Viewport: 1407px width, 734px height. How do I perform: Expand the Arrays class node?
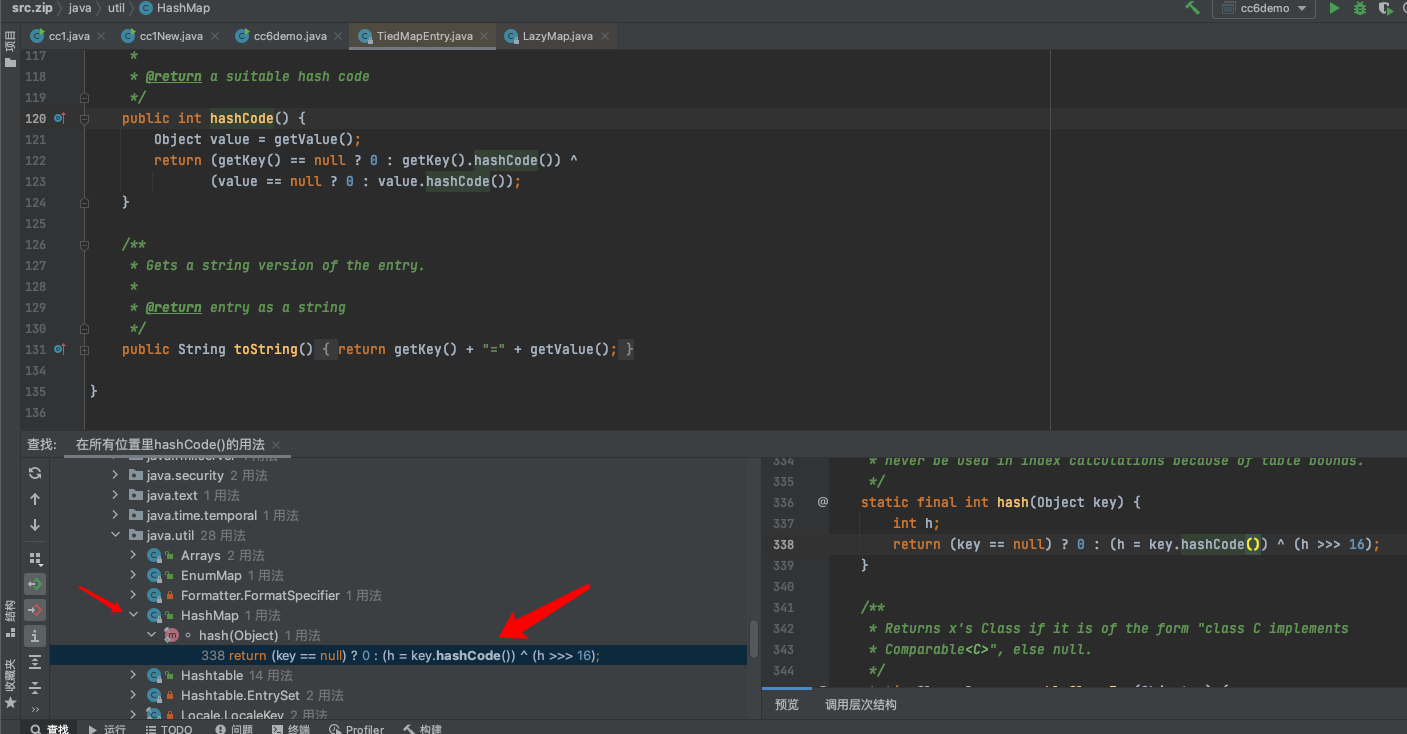(133, 555)
